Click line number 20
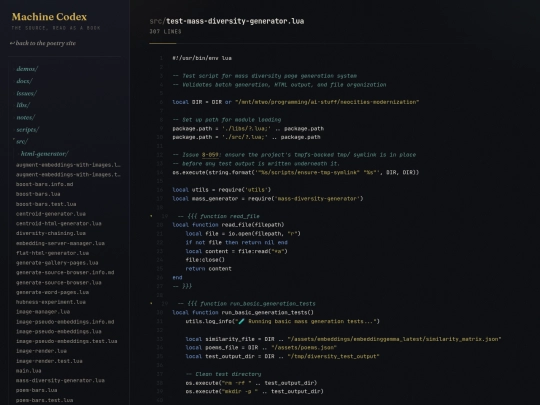Image resolution: width=540 pixels, height=405 pixels. (x=159, y=225)
